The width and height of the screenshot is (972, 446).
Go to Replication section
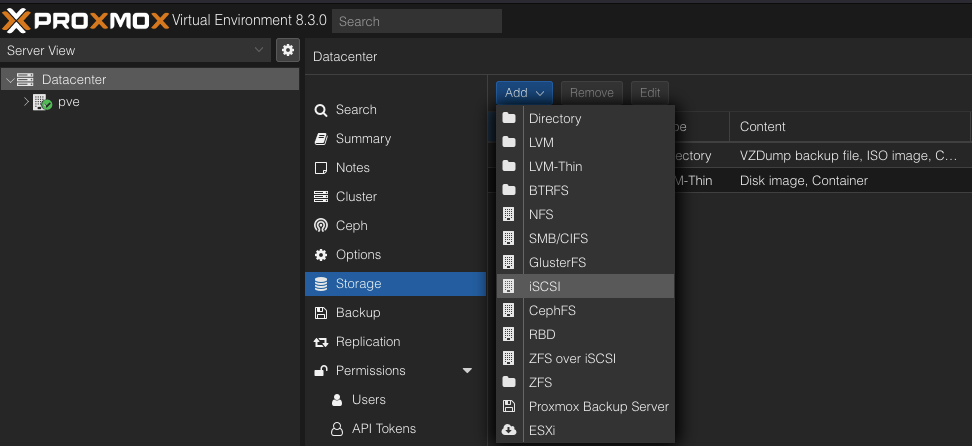[395, 342]
